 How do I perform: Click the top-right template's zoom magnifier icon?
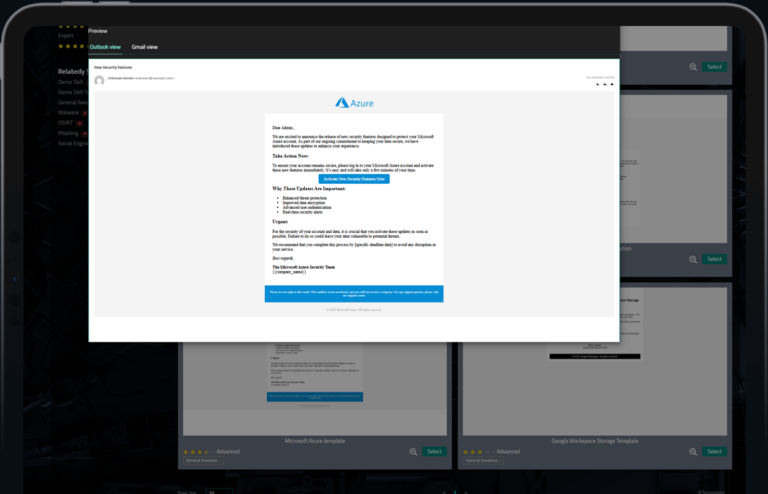tap(693, 67)
